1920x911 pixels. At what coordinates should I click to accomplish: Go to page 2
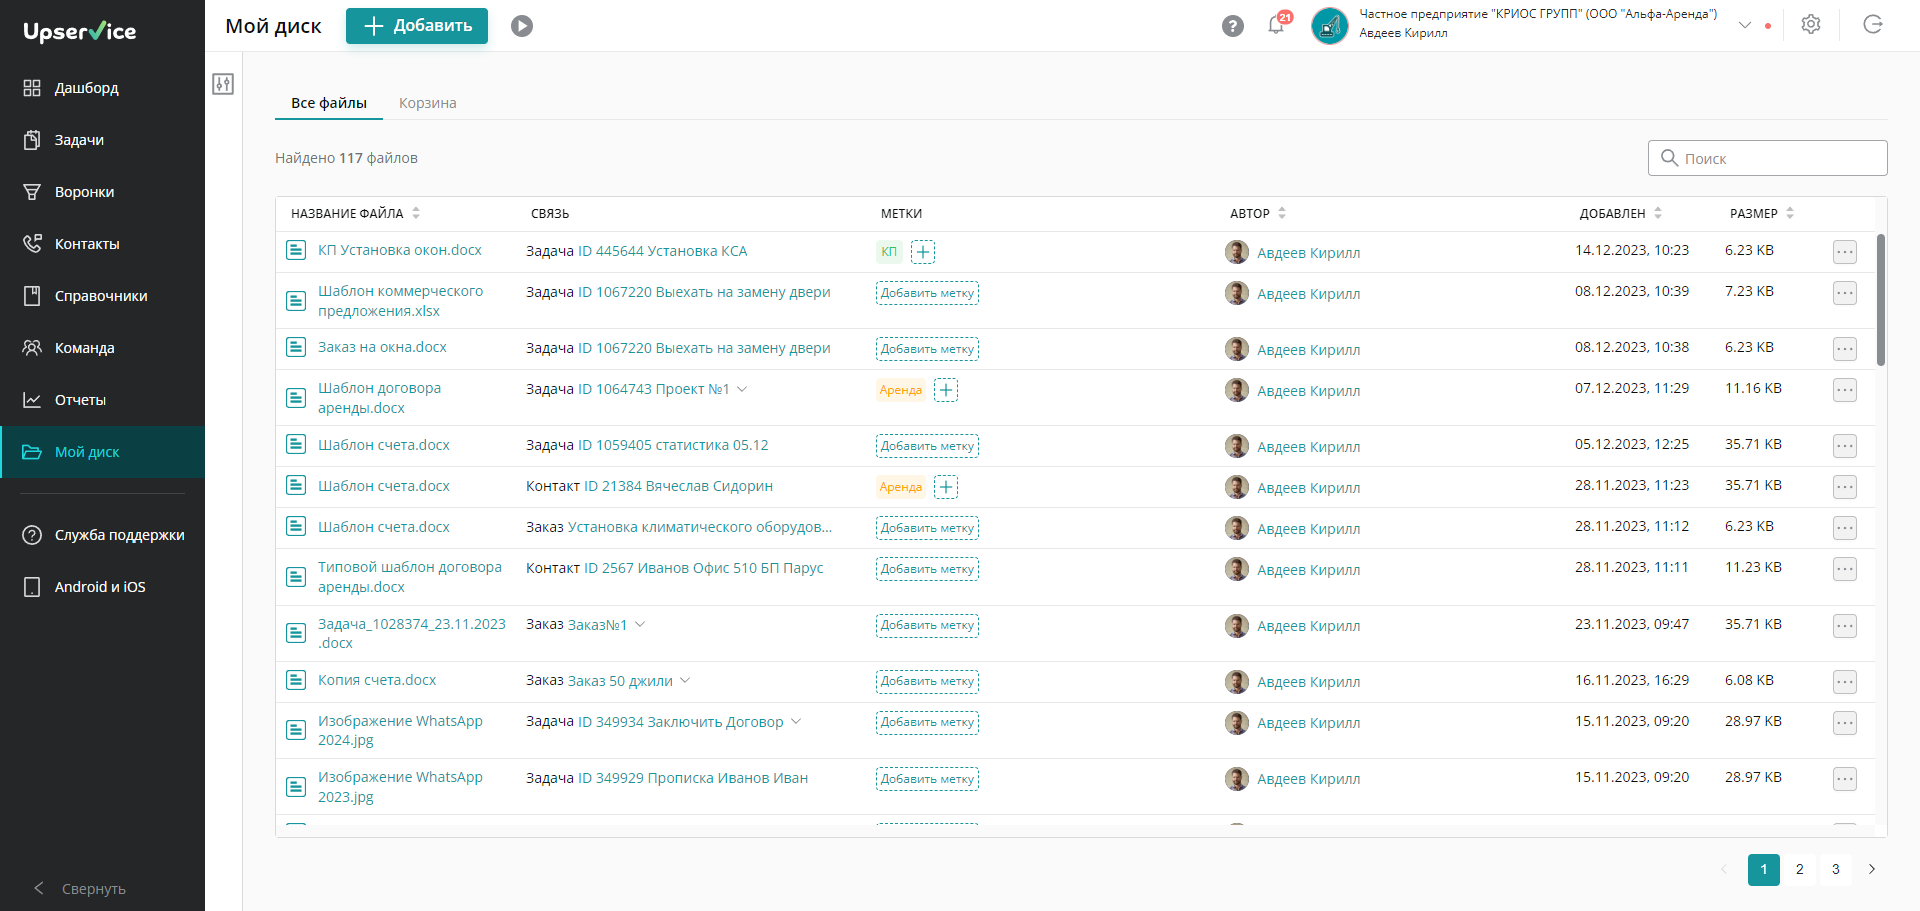tap(1800, 869)
